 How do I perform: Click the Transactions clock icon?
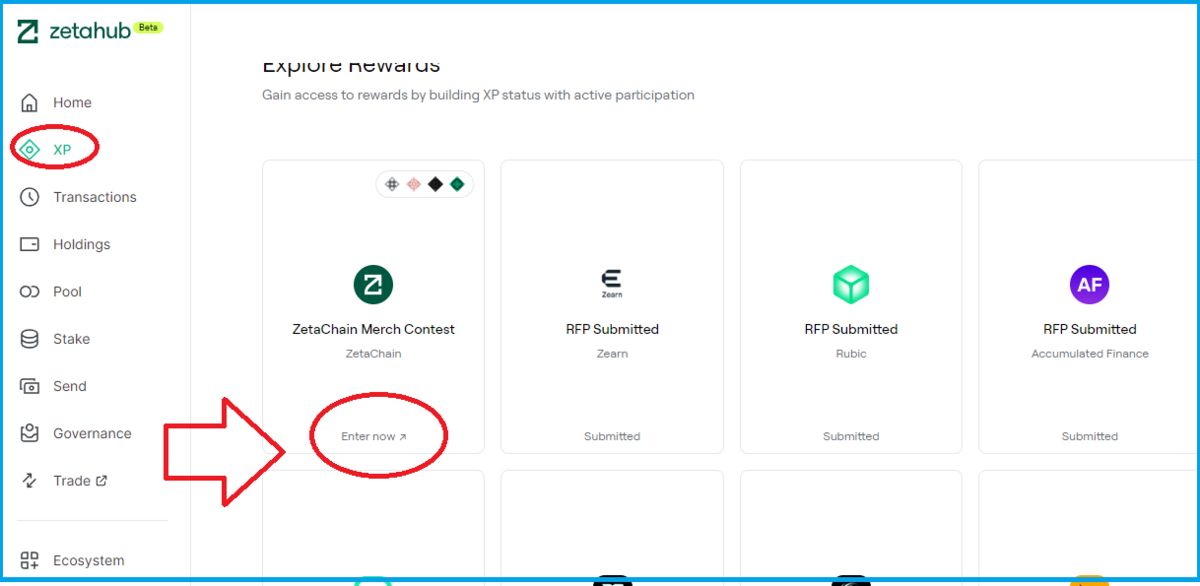click(30, 197)
